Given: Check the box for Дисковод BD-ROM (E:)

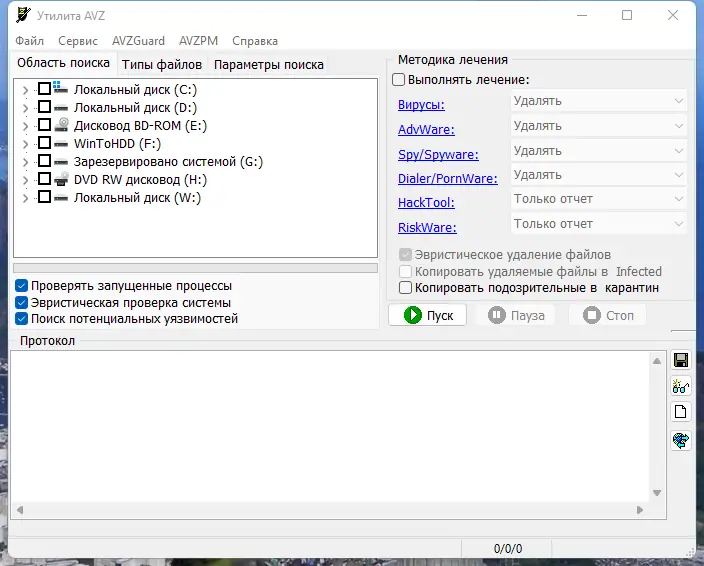Looking at the screenshot, I should click(x=44, y=124).
